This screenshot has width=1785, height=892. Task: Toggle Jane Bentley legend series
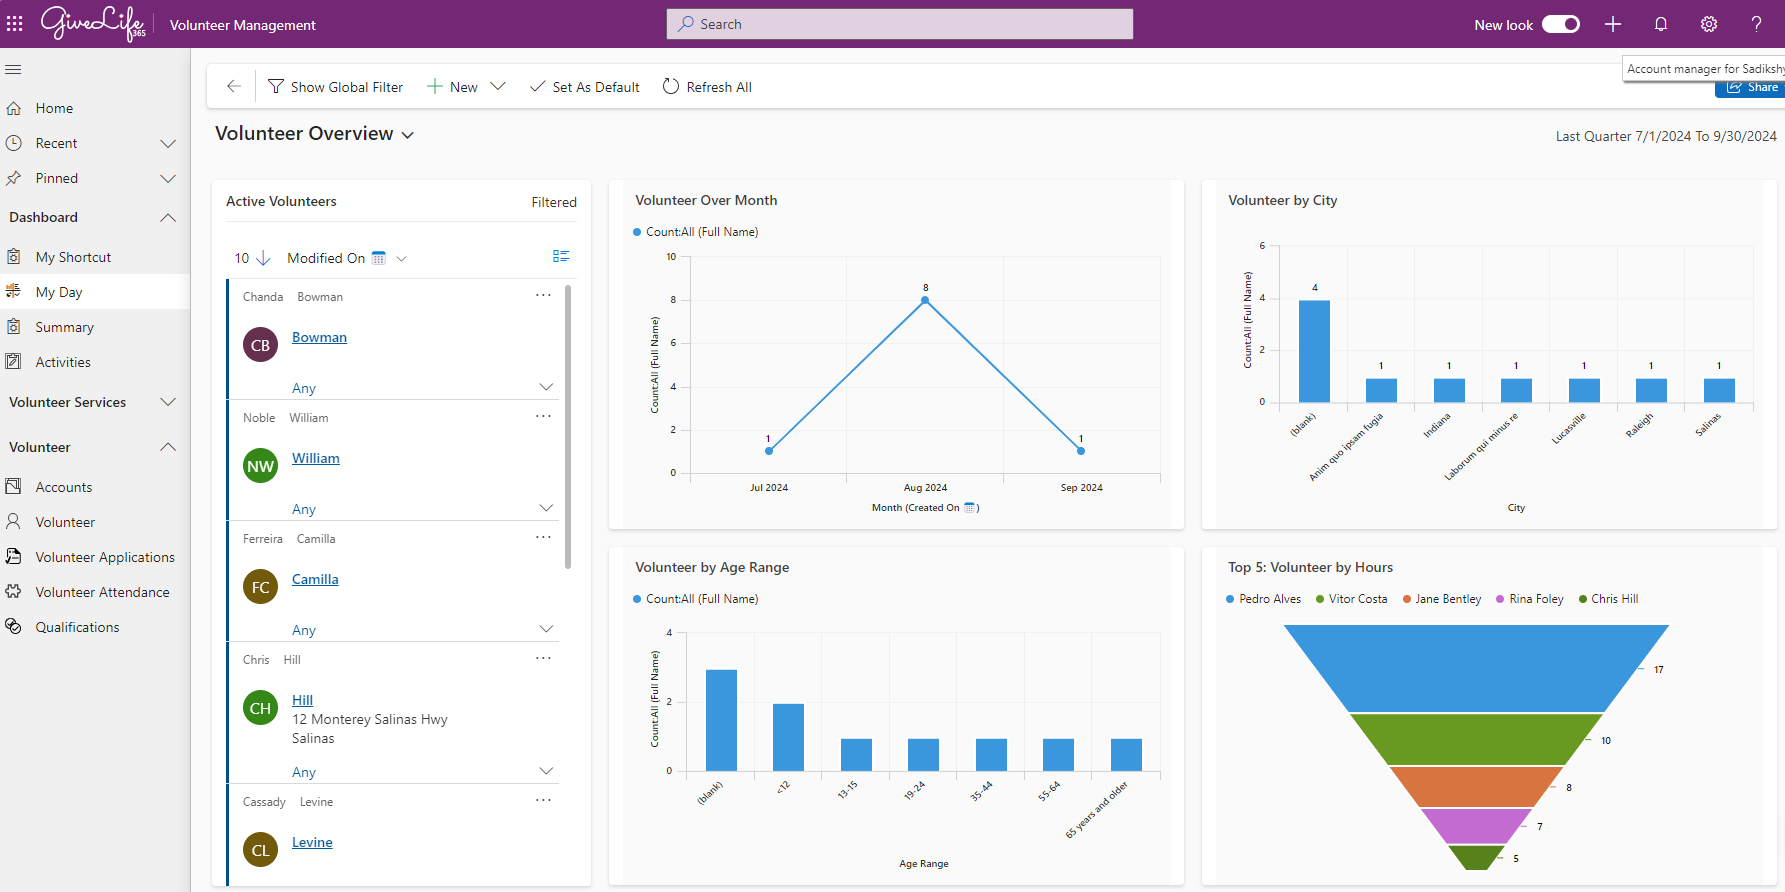coord(1441,599)
